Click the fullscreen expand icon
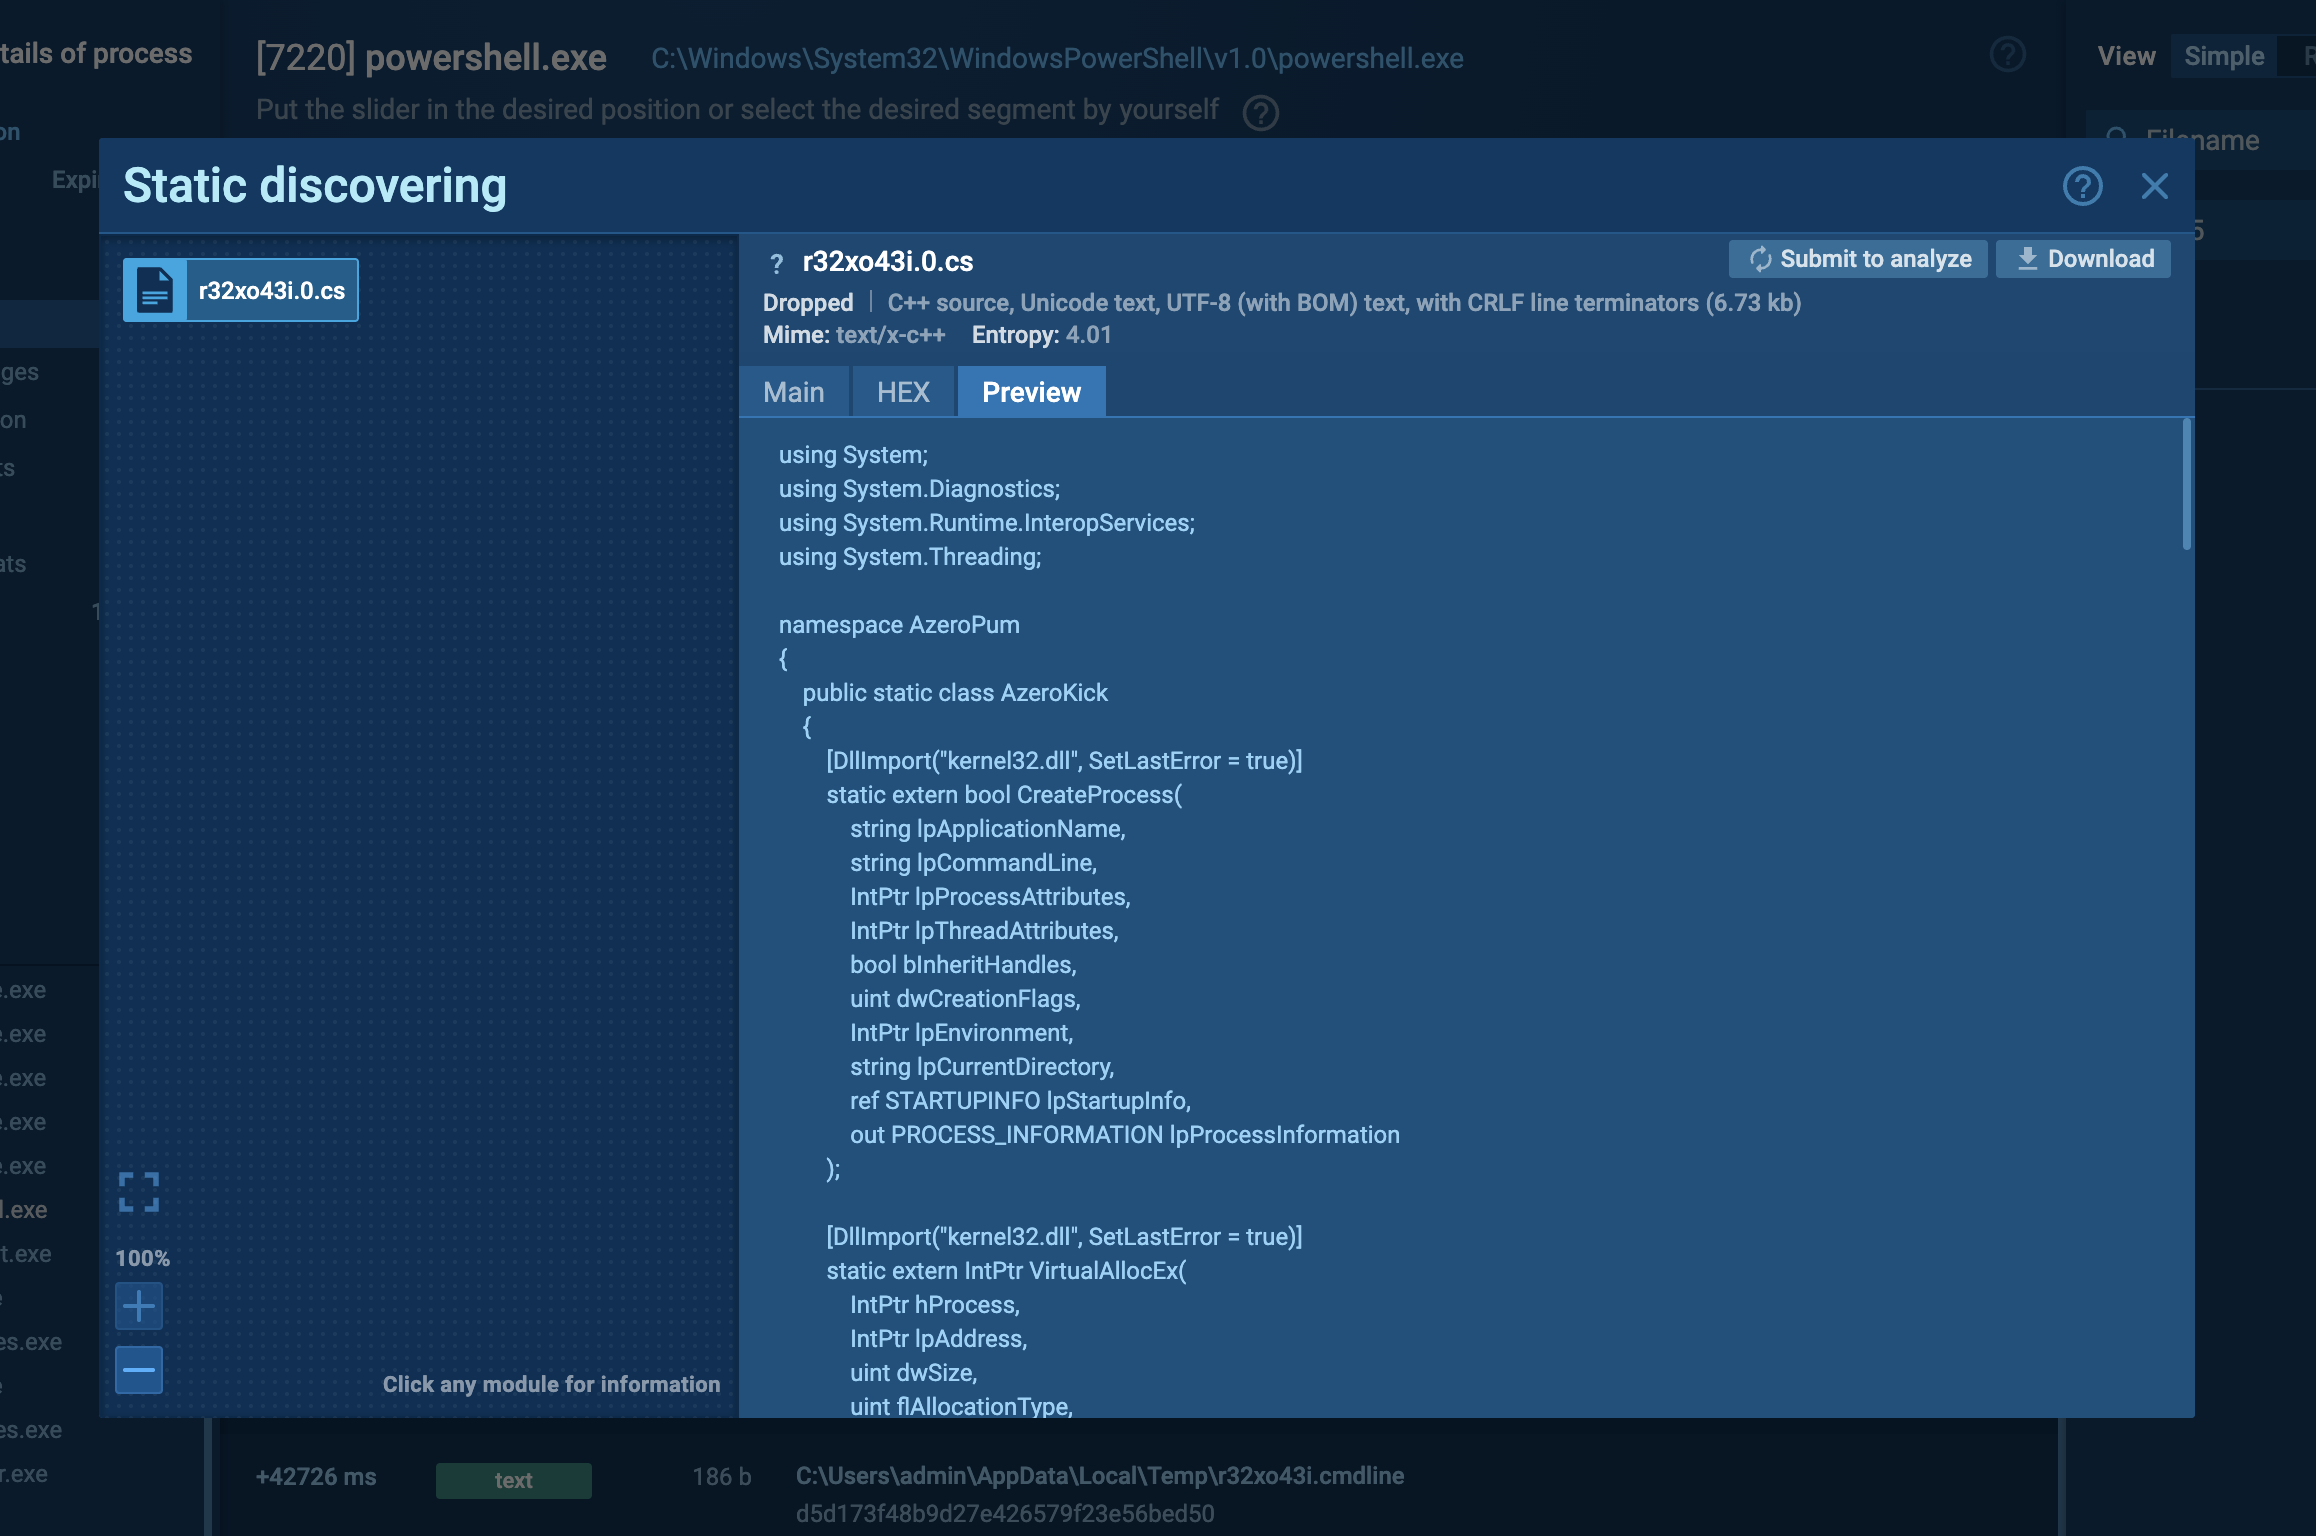The image size is (2316, 1536). click(139, 1192)
